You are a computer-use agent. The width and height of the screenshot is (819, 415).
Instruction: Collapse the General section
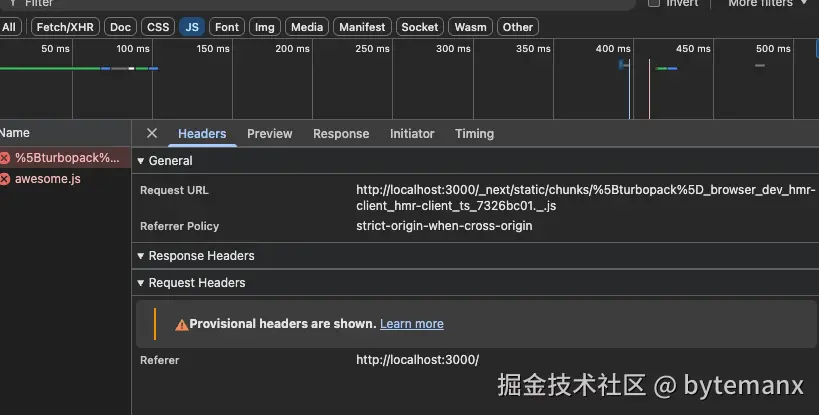(x=141, y=161)
